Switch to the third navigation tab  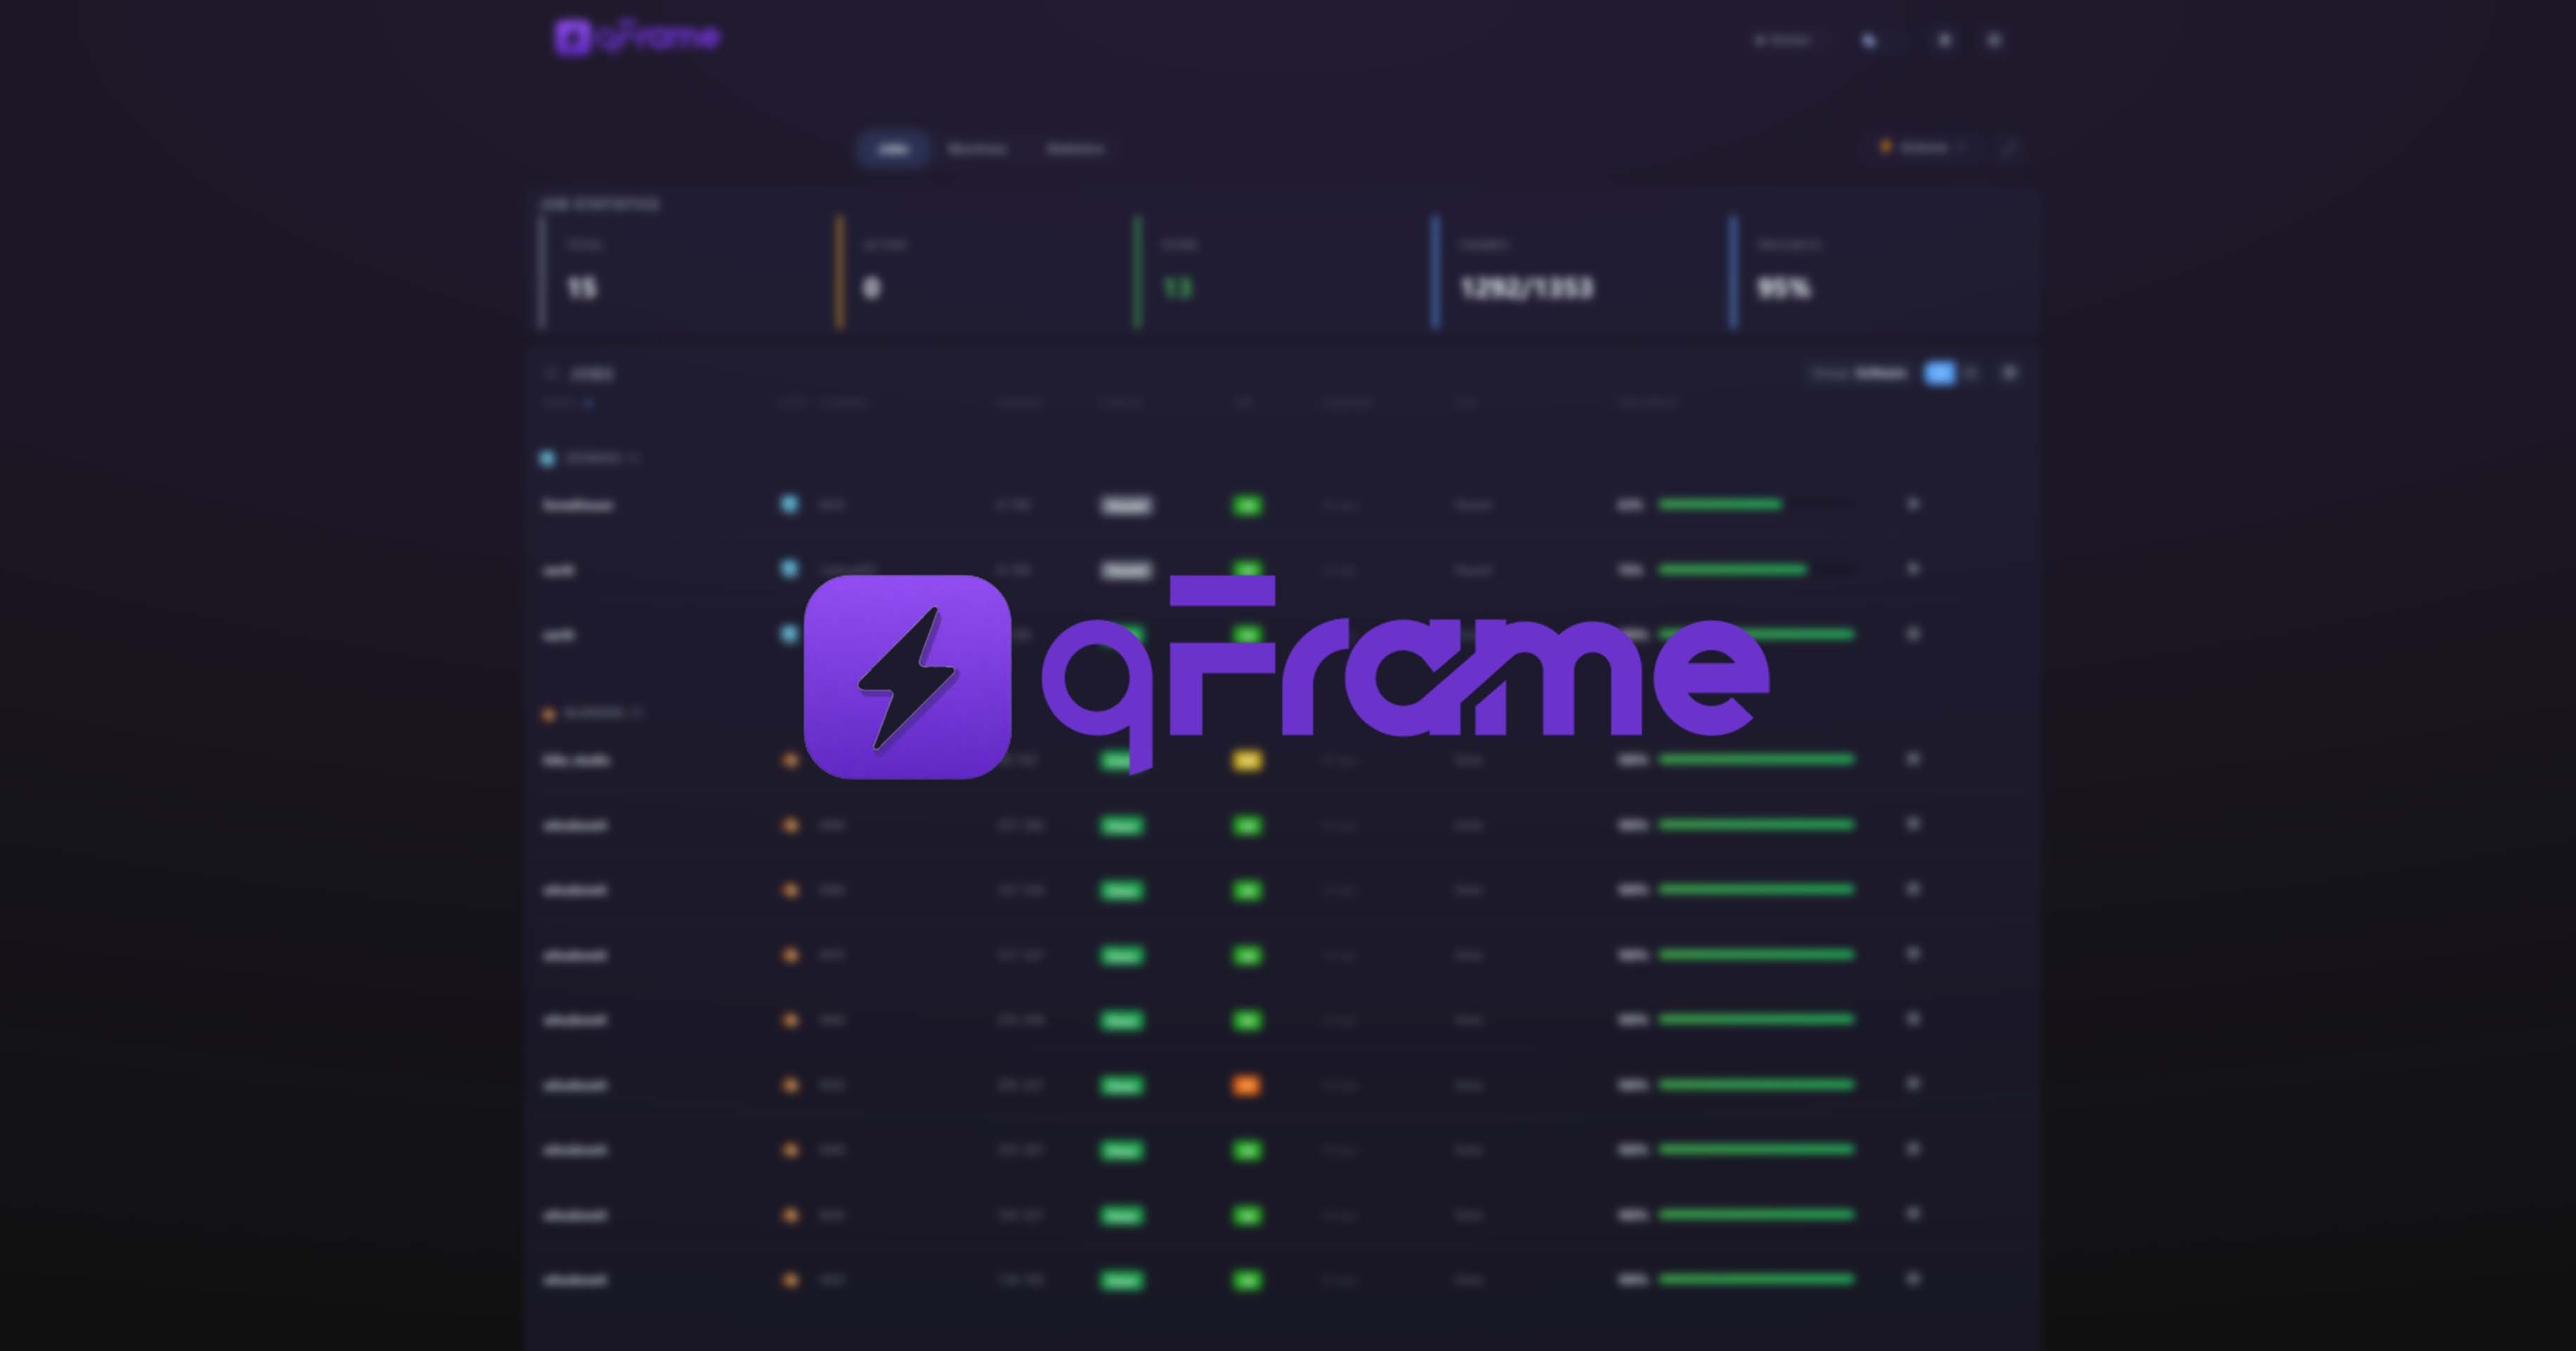coord(1075,149)
